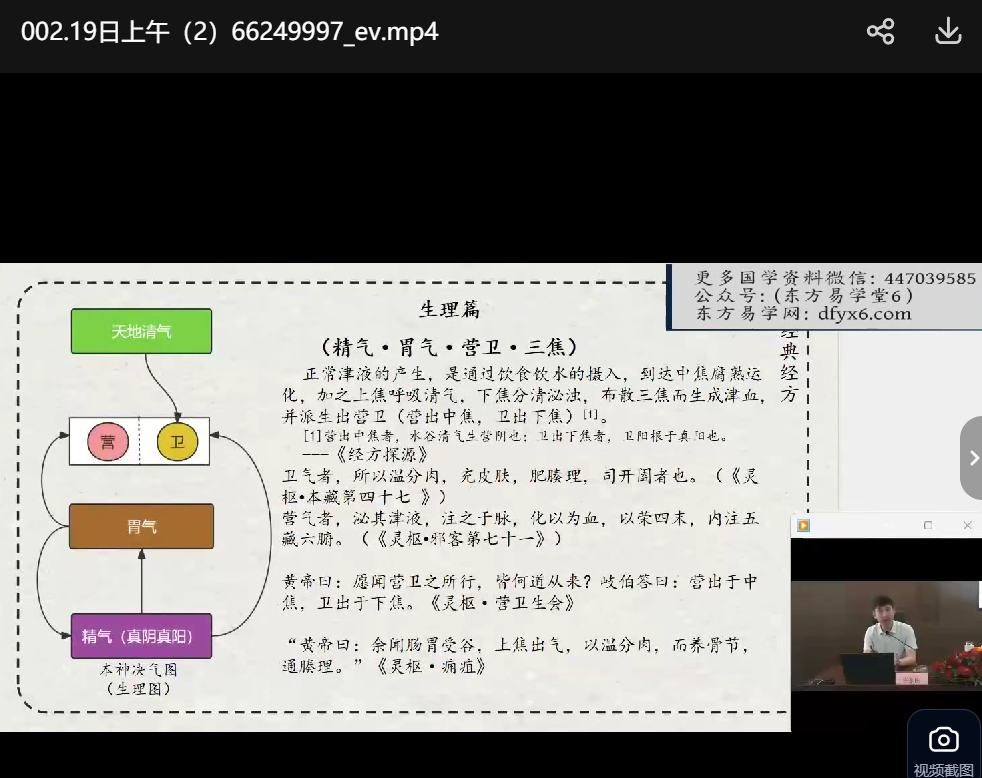Click the 生理篇 slide heading

(449, 309)
